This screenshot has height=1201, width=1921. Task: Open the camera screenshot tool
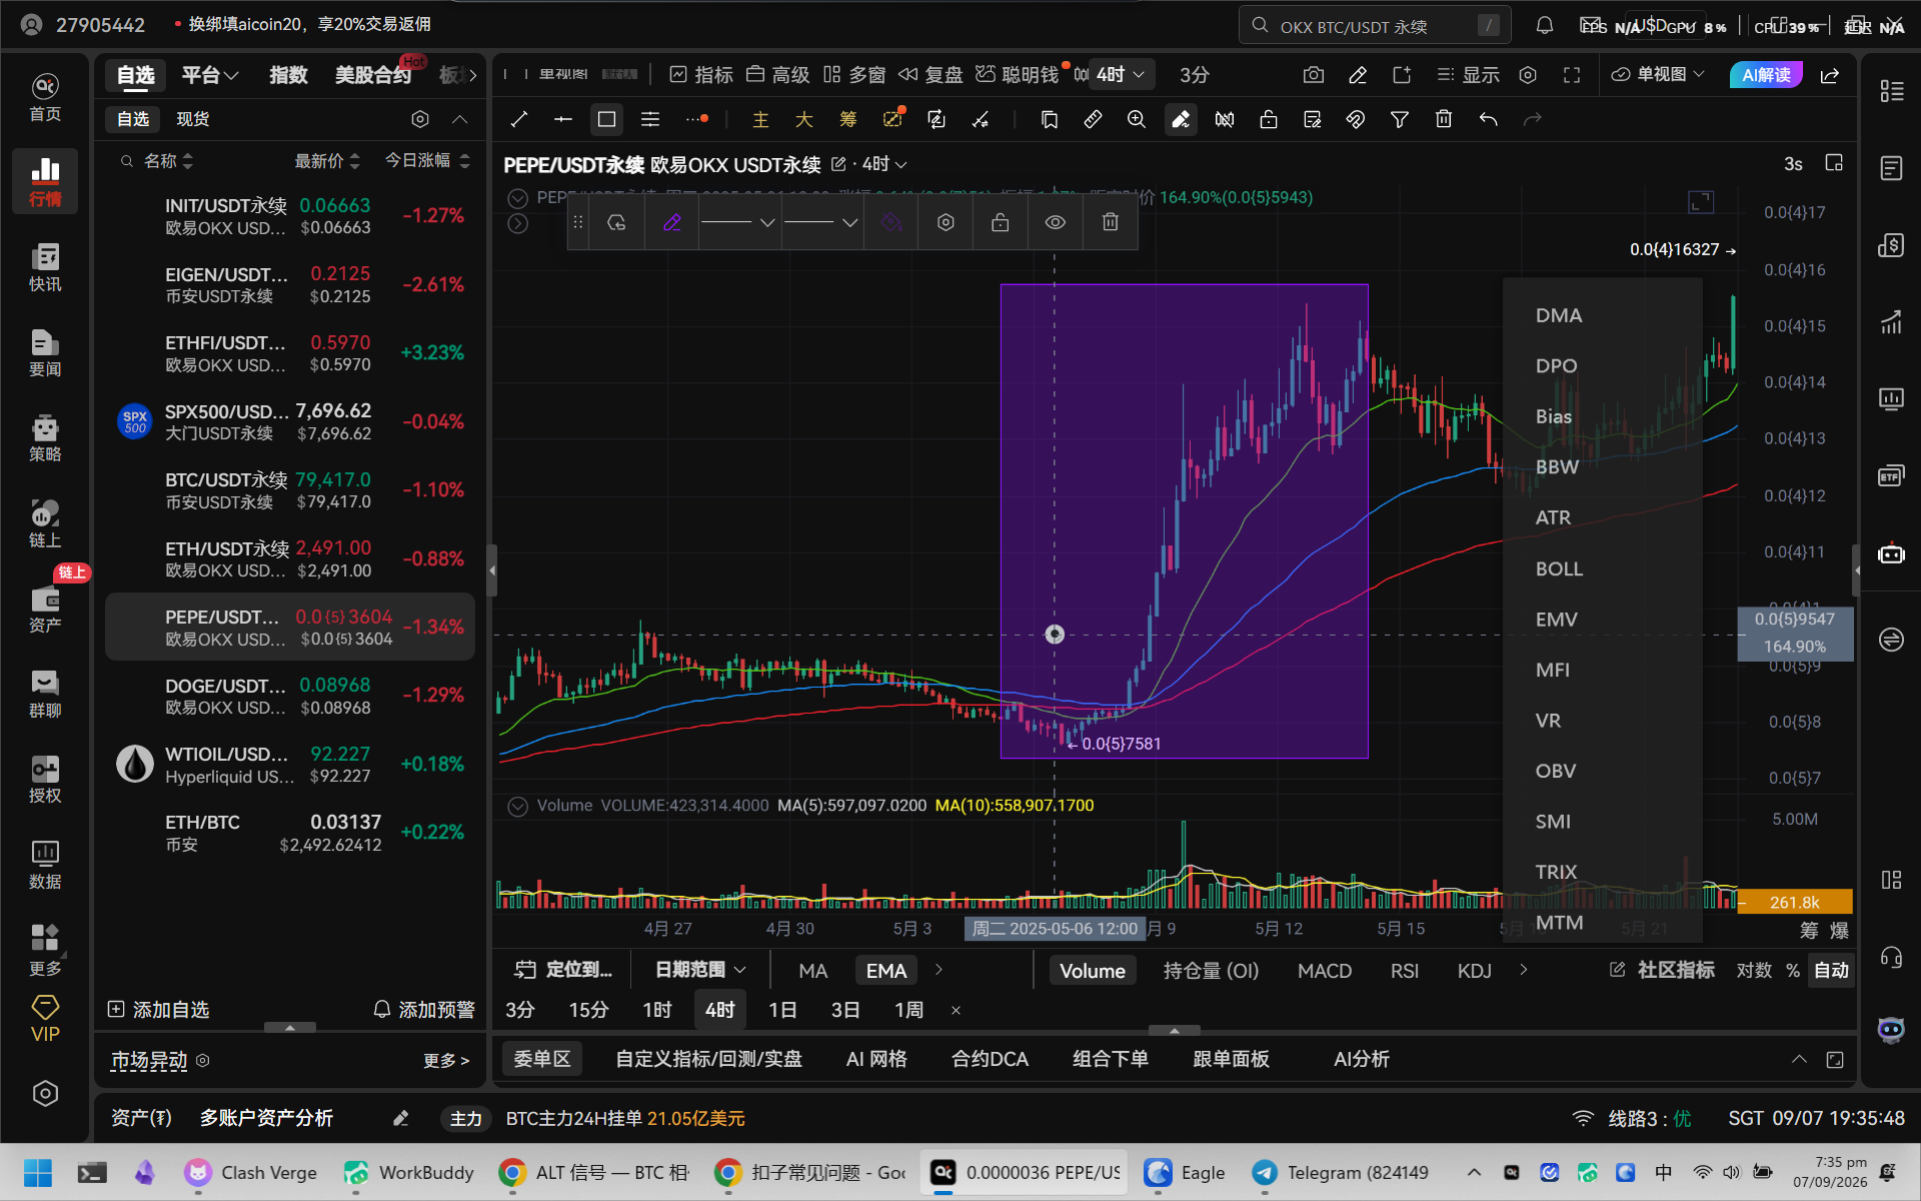[x=1313, y=75]
